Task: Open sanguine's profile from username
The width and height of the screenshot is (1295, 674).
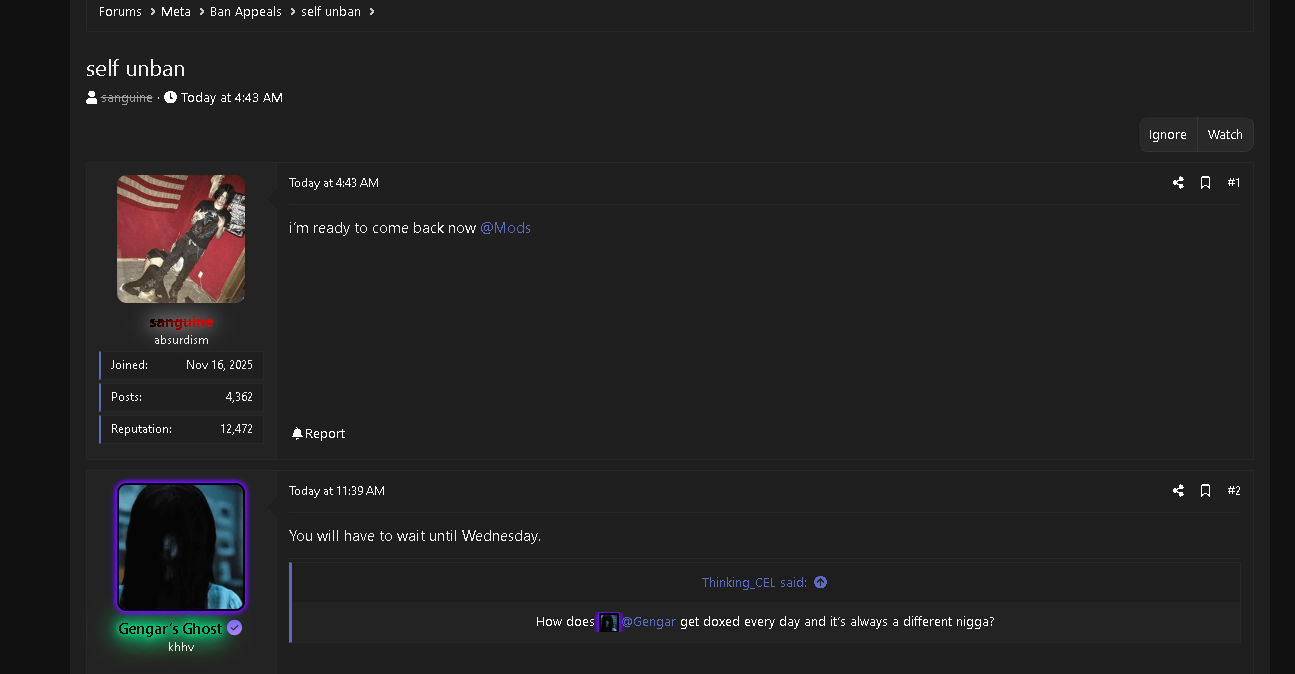Action: coord(181,322)
